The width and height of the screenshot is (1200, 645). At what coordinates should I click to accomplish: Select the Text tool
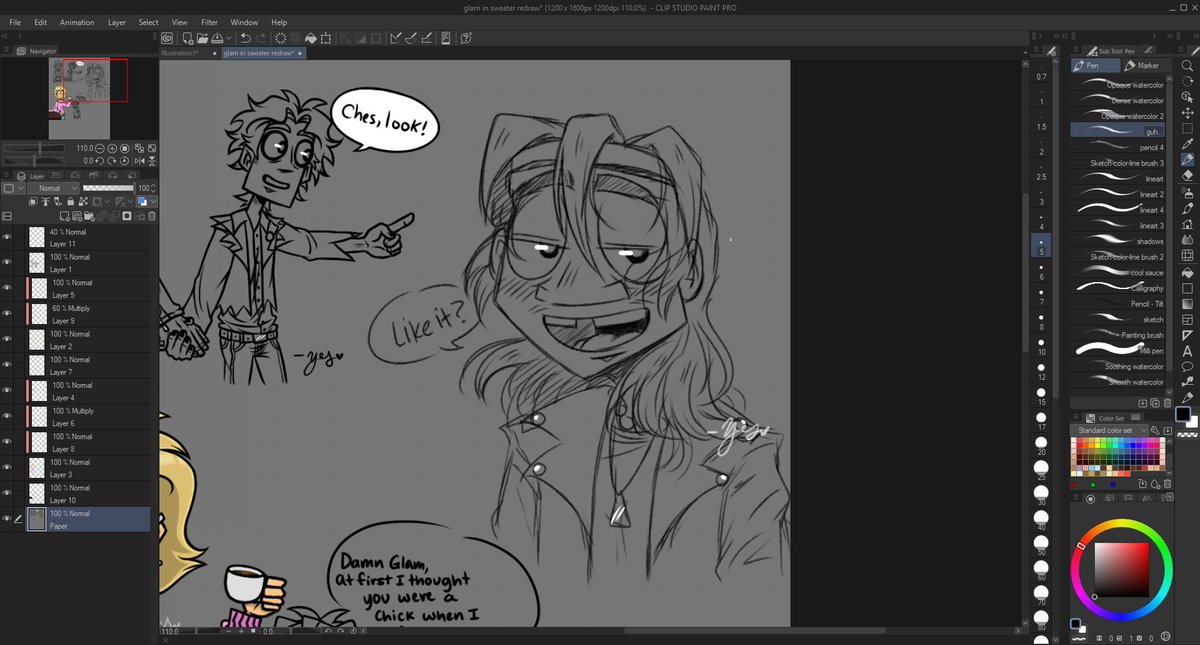point(1187,351)
